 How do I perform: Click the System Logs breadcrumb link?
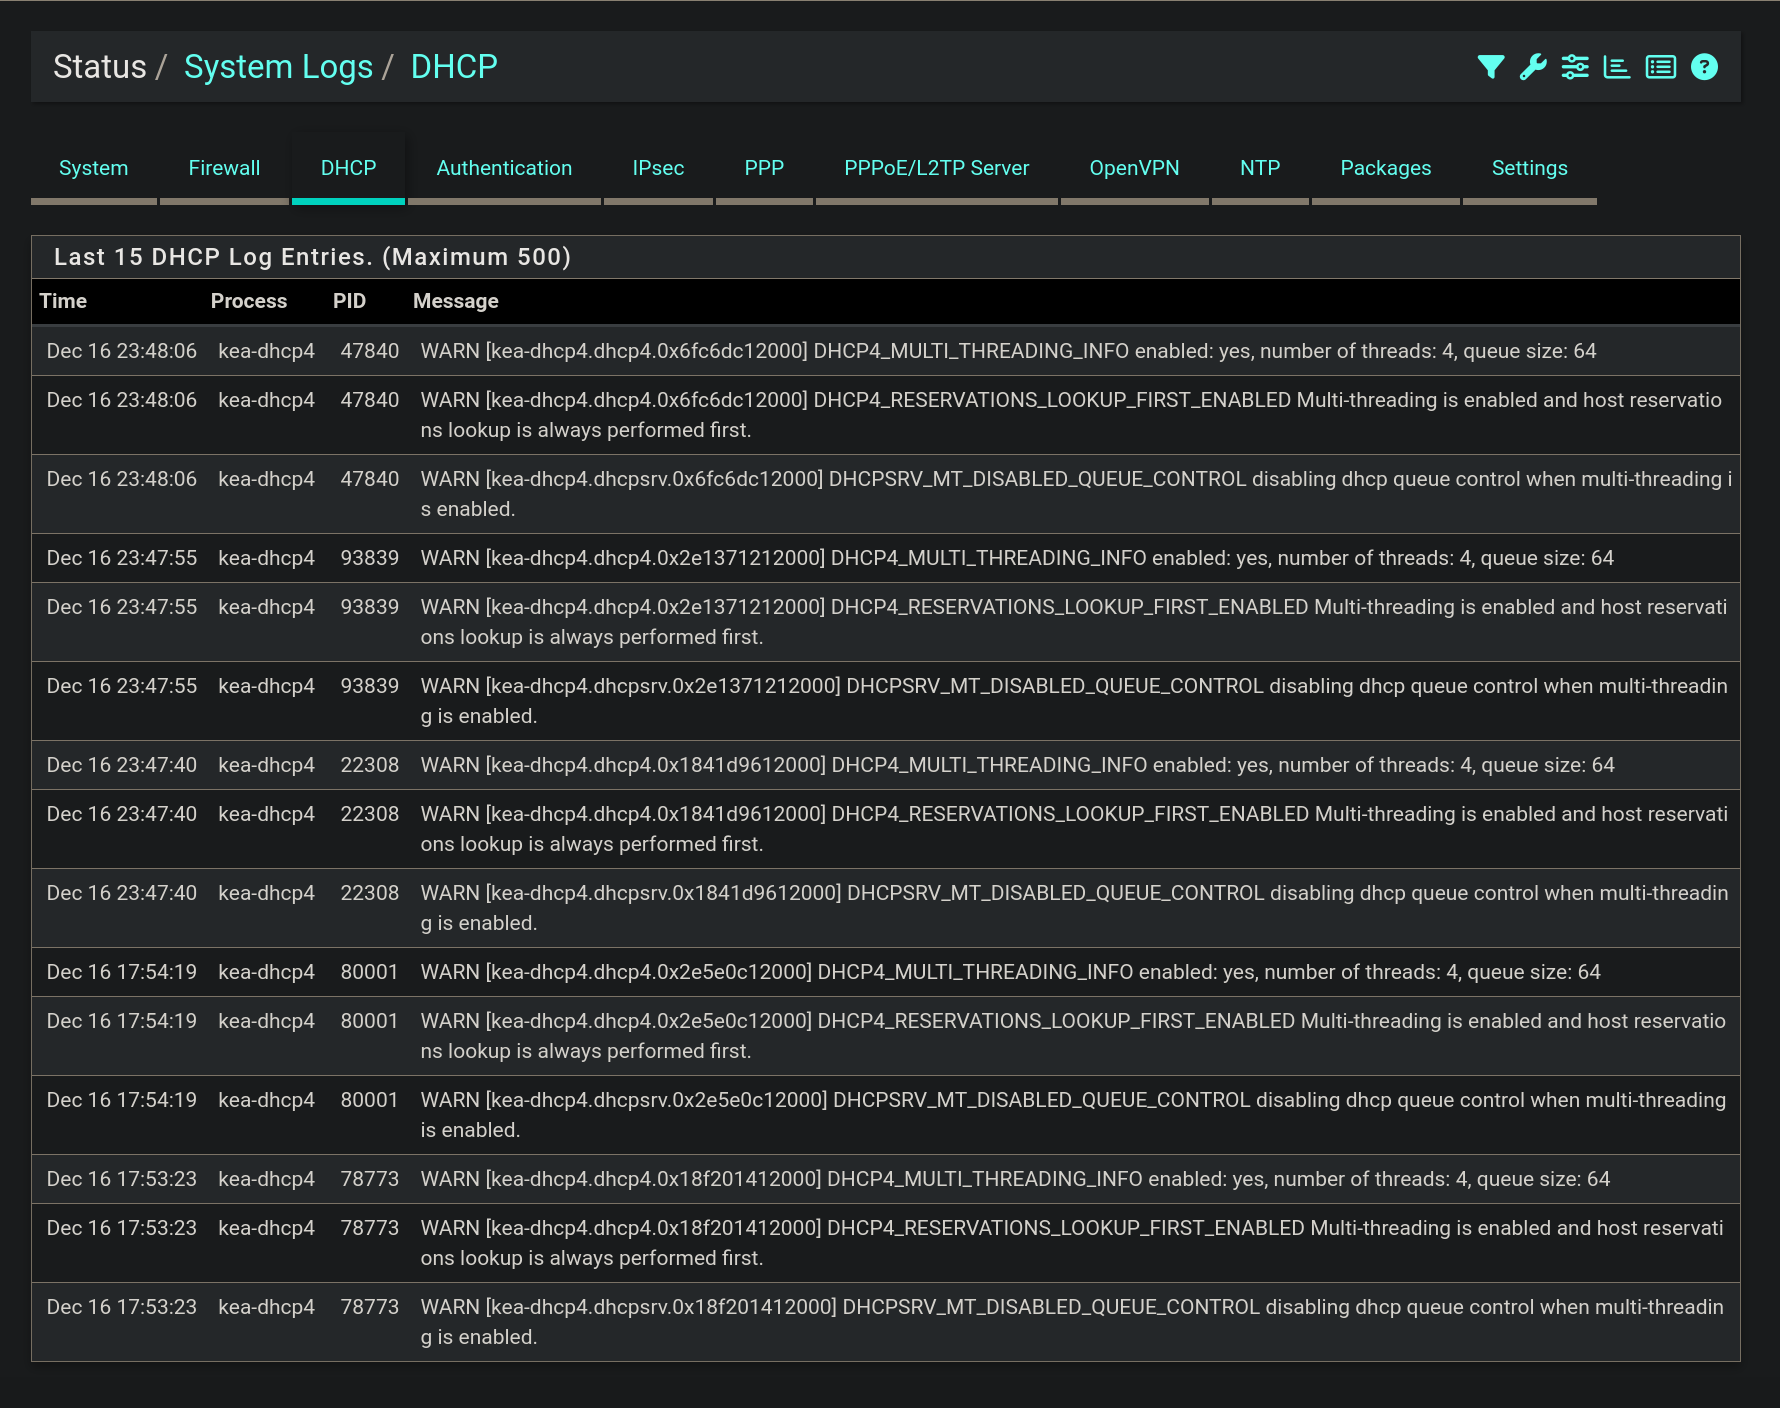pyautogui.click(x=278, y=67)
